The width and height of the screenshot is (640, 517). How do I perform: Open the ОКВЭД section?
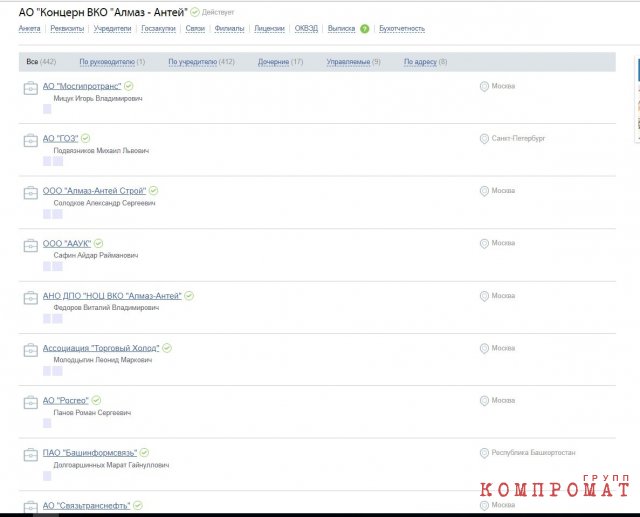point(306,29)
